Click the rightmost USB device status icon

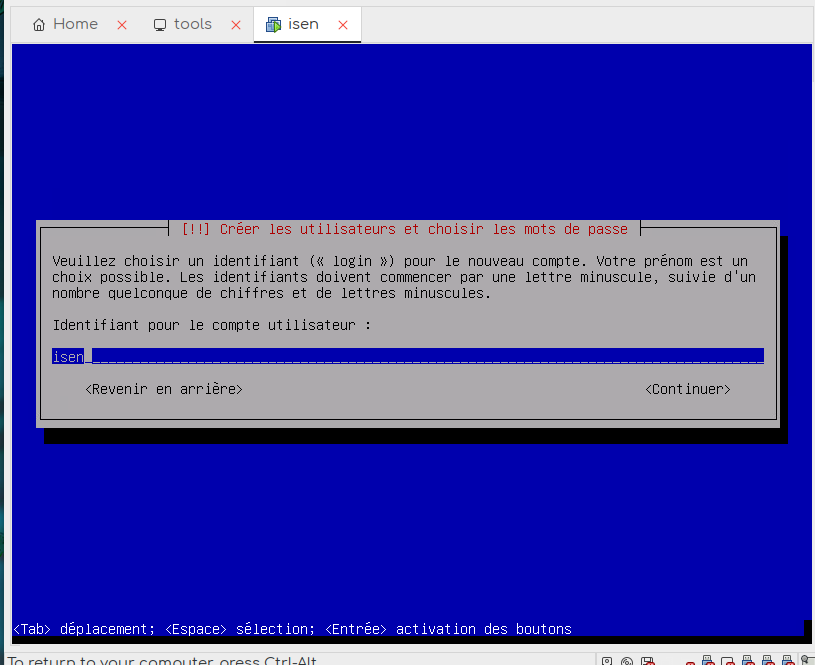pos(788,661)
